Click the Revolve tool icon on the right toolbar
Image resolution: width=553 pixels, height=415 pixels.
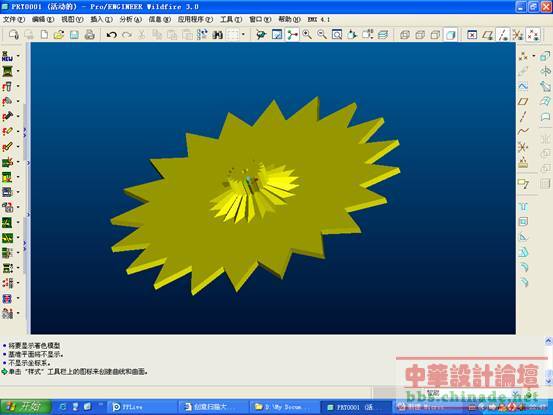coord(545,71)
